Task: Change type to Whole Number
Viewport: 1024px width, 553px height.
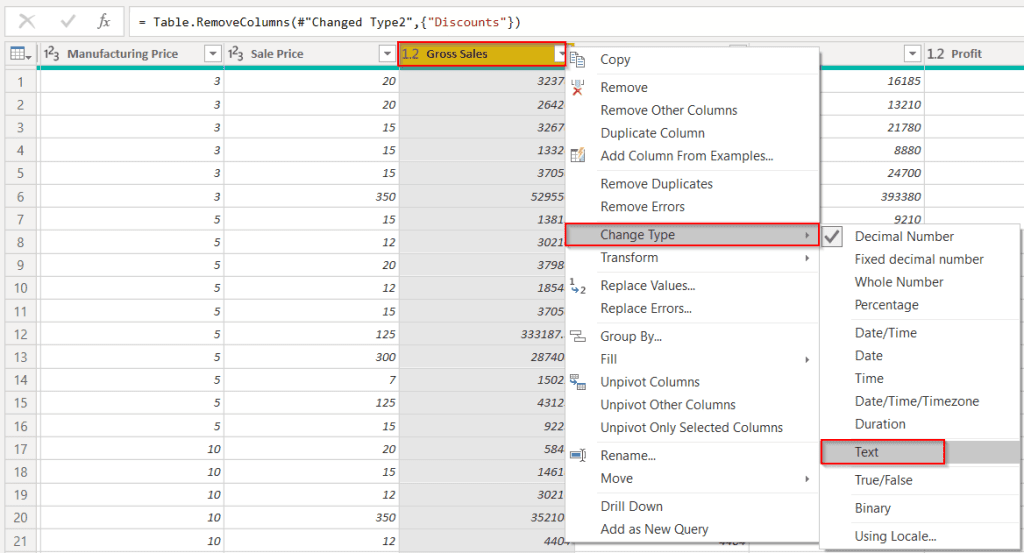Action: (x=899, y=282)
